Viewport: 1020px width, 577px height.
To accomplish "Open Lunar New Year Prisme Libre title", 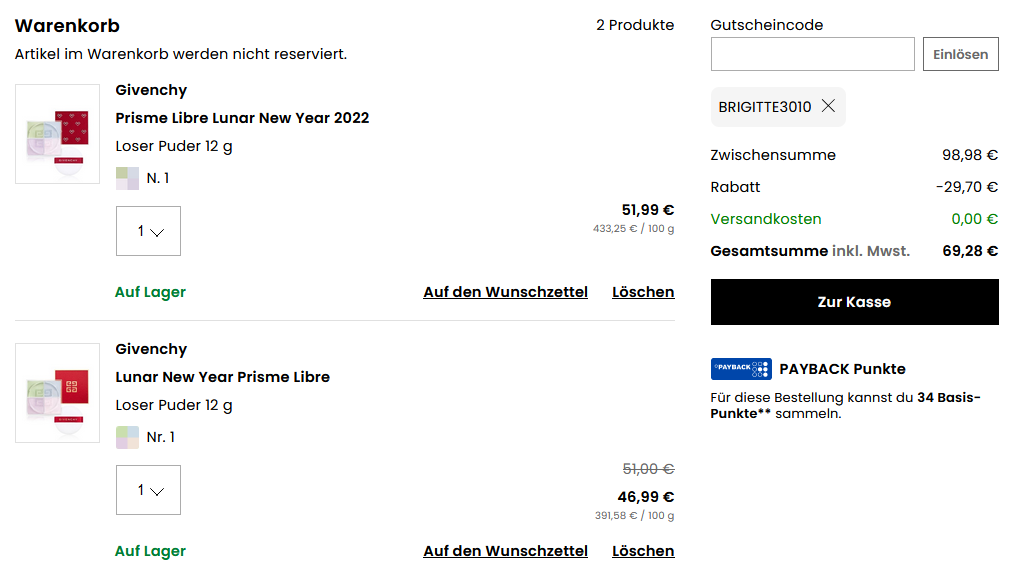I will [222, 377].
